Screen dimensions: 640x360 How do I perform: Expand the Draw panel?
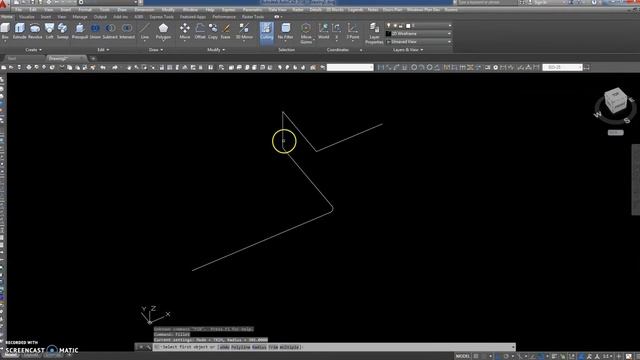(x=156, y=50)
